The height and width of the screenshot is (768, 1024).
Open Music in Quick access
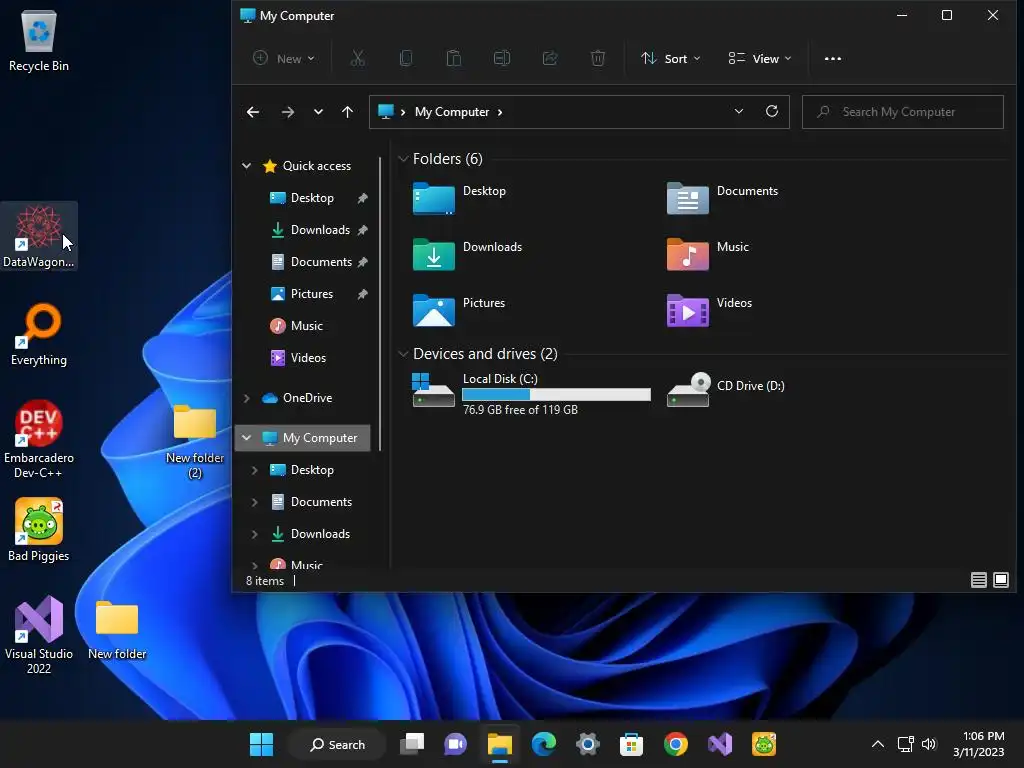[x=306, y=326]
